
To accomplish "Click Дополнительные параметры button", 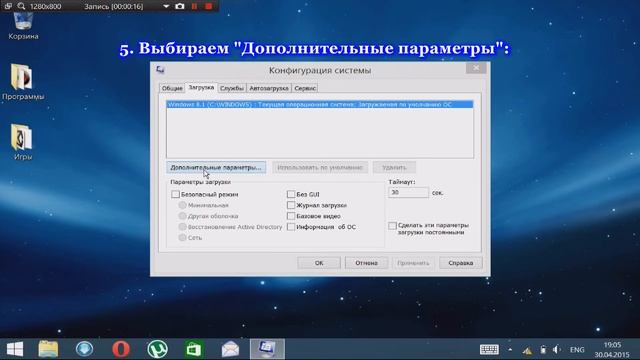I will (216, 167).
